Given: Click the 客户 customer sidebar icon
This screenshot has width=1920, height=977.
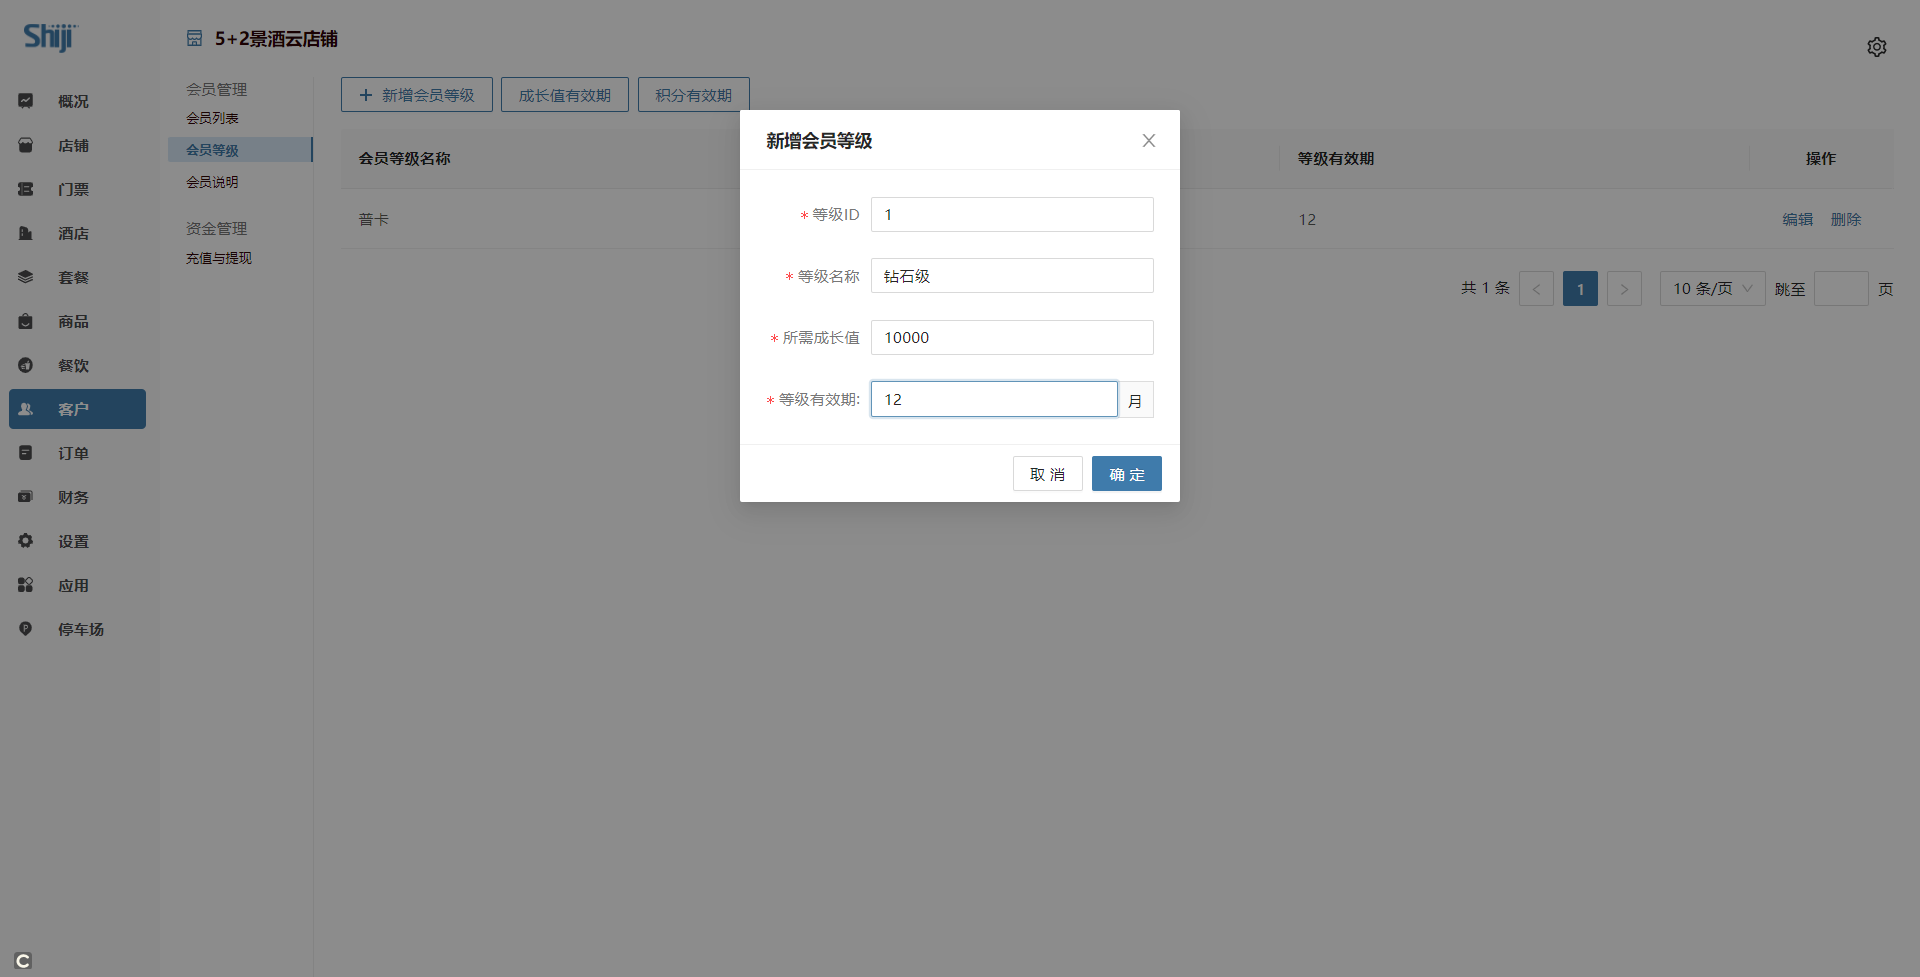Looking at the screenshot, I should click(26, 409).
